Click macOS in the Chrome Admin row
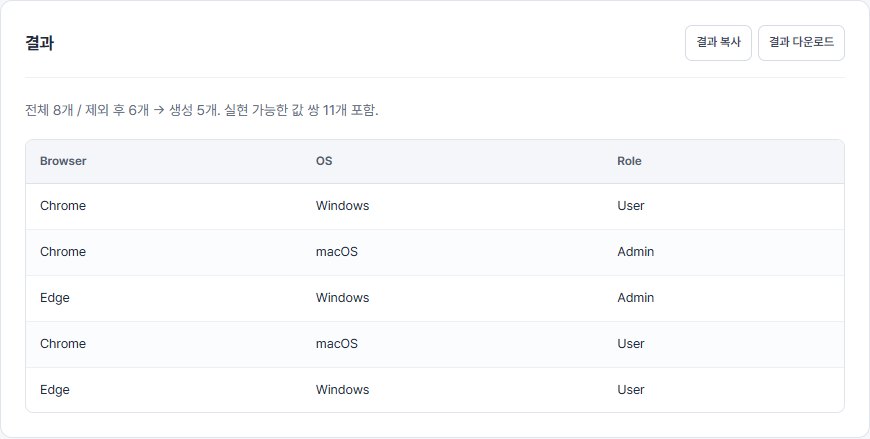This screenshot has height=439, width=870. coord(337,251)
